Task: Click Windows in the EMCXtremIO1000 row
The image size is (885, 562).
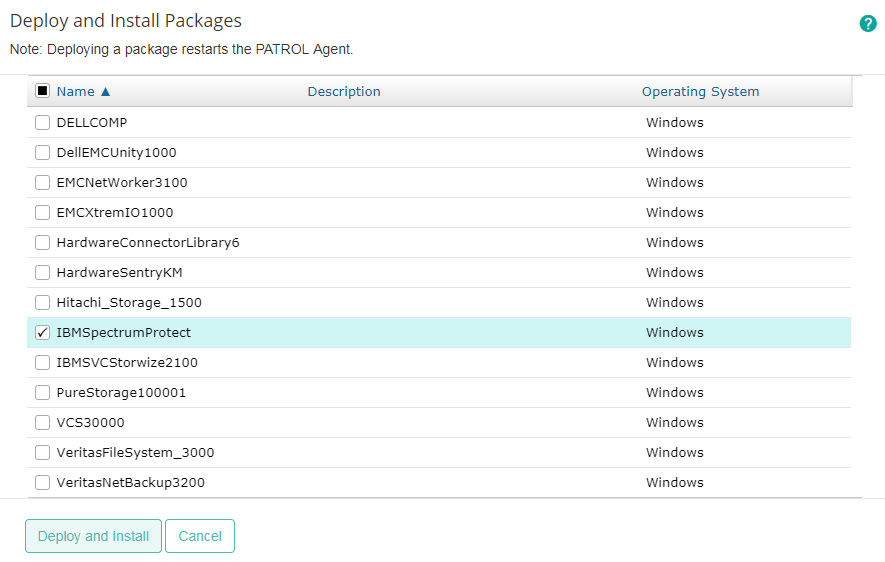Action: (x=674, y=212)
